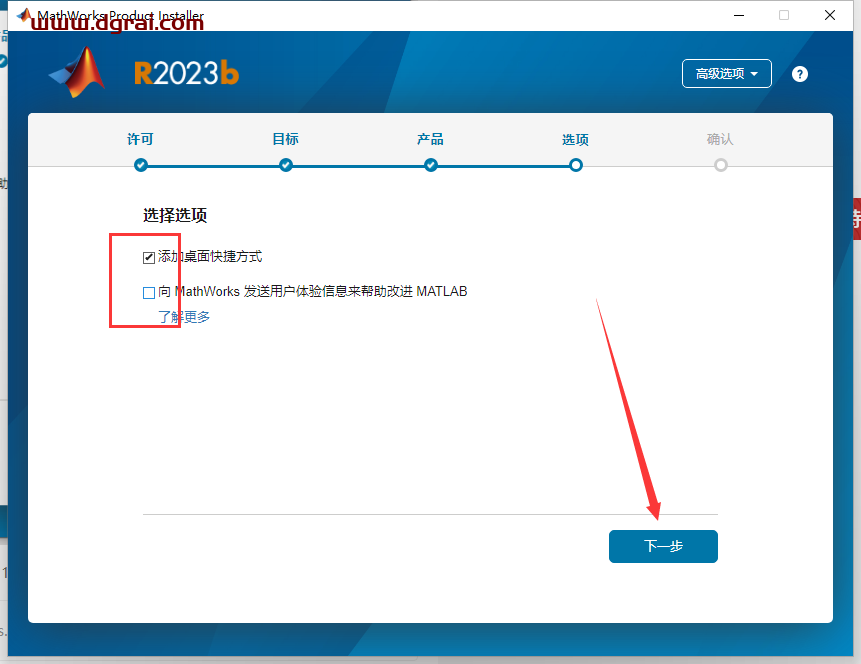
Task: Uncheck 添加桌面快捷方式 checkbox
Action: (149, 258)
